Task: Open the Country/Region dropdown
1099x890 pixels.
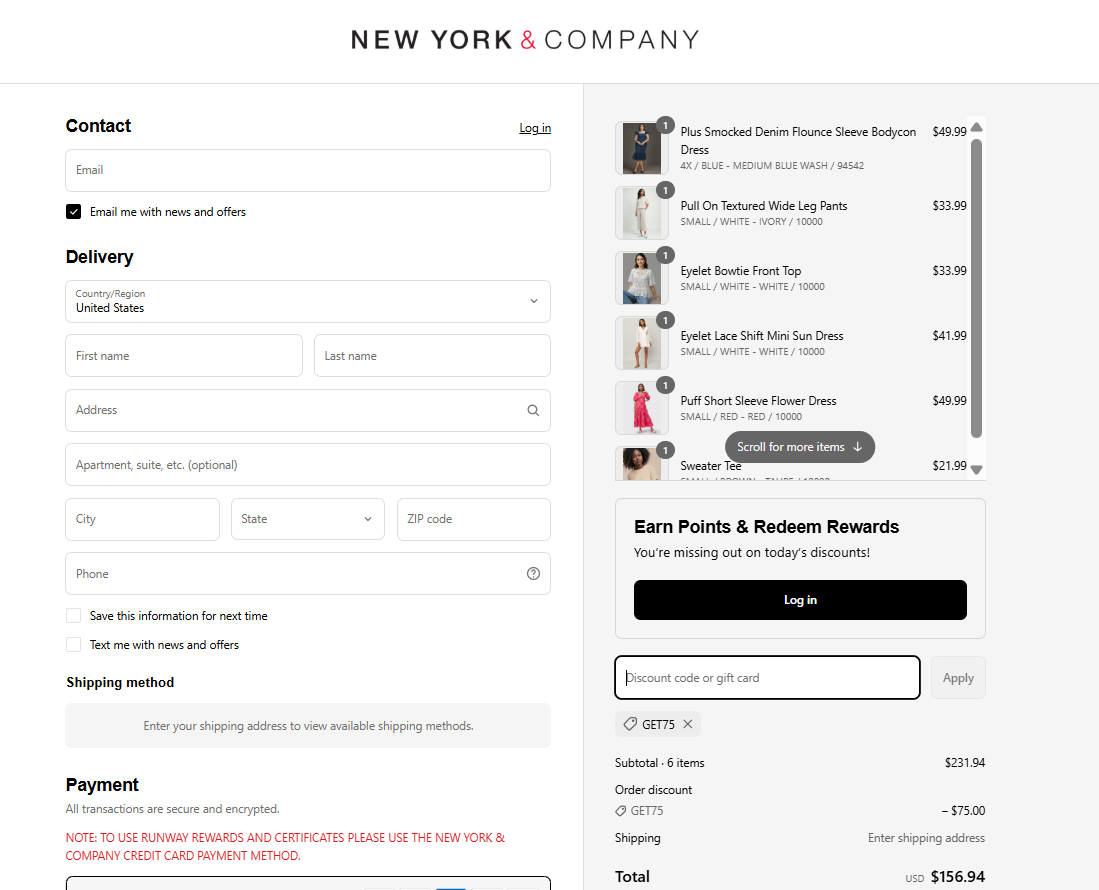Action: click(x=308, y=301)
